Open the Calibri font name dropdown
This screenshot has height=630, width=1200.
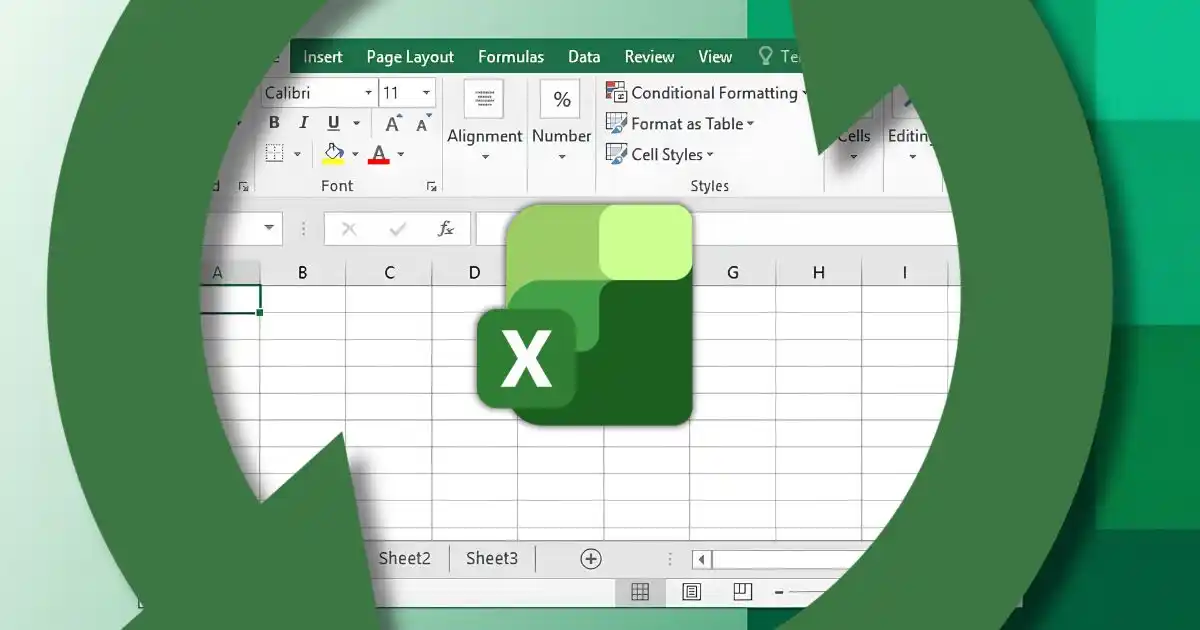coord(367,93)
